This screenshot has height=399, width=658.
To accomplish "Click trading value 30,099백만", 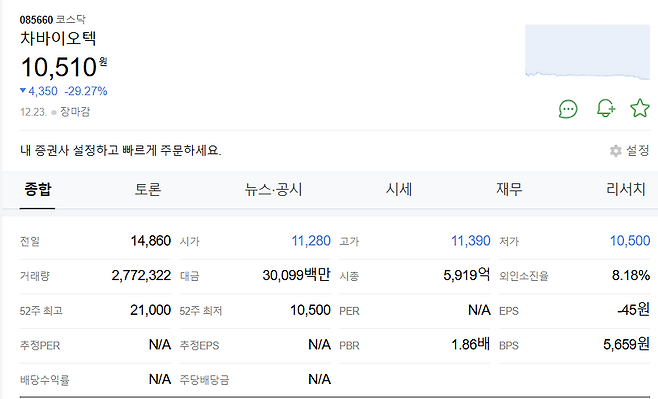I will click(296, 275).
